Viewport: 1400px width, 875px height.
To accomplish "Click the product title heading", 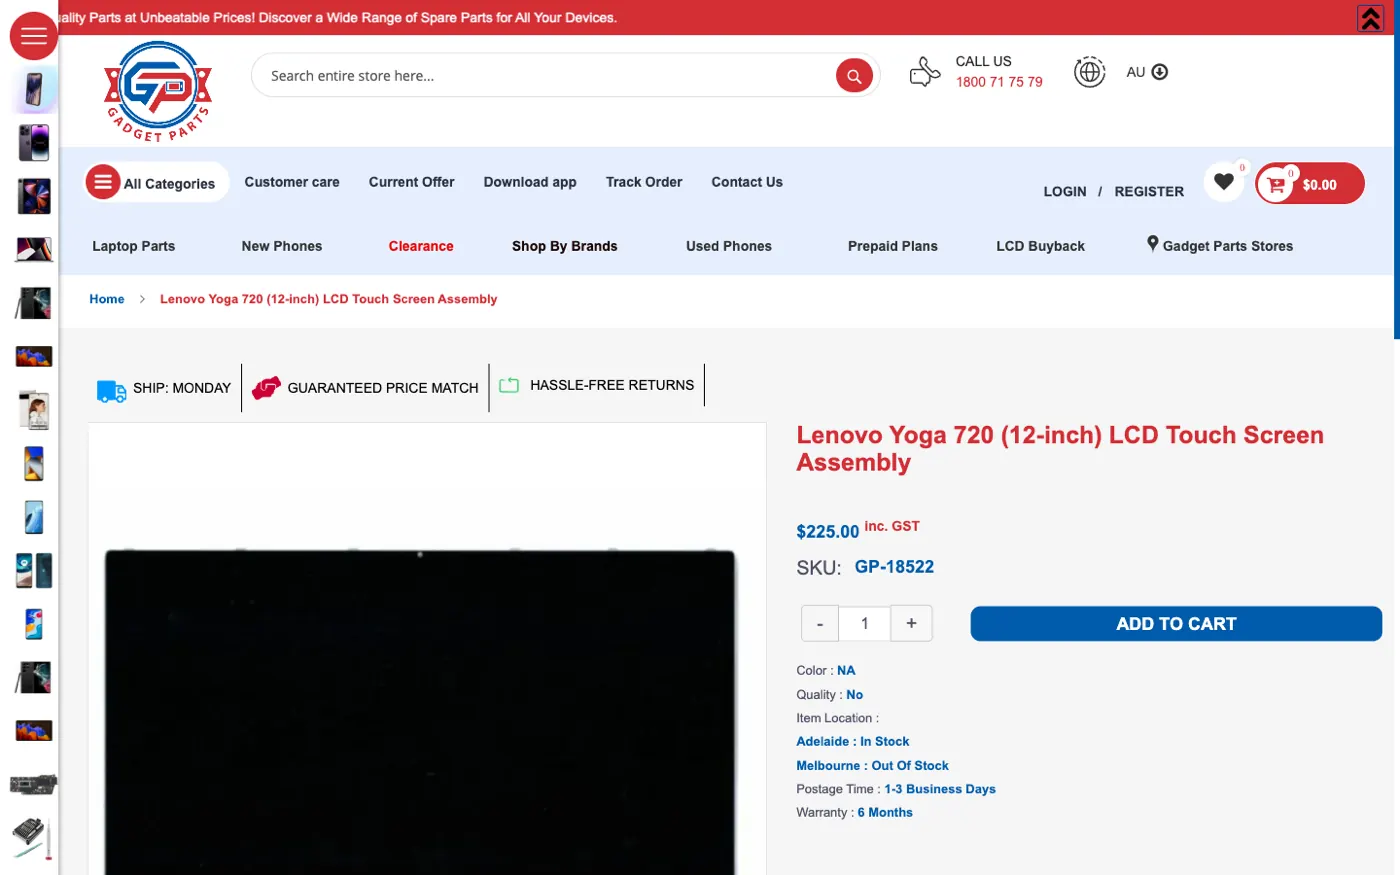I will (1060, 449).
